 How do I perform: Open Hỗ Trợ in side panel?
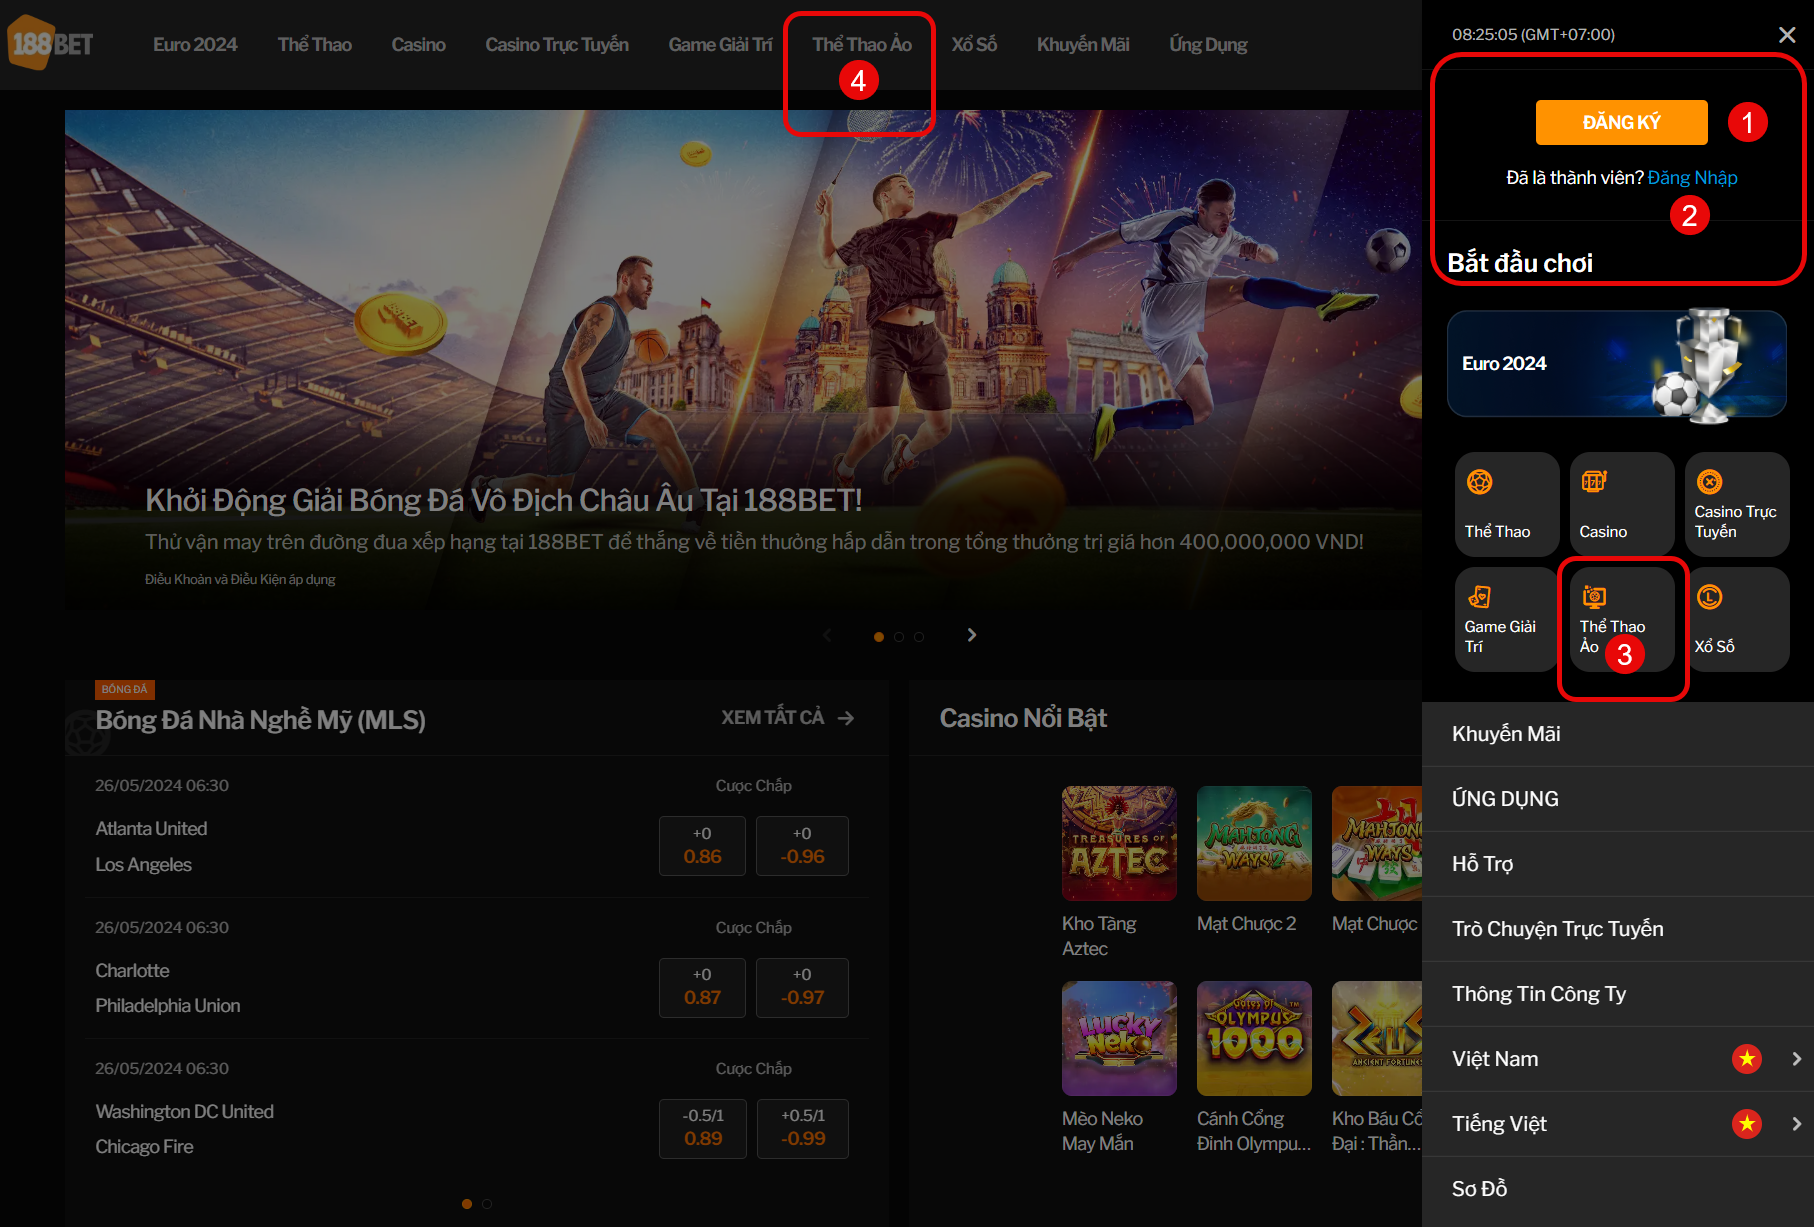[1618, 864]
